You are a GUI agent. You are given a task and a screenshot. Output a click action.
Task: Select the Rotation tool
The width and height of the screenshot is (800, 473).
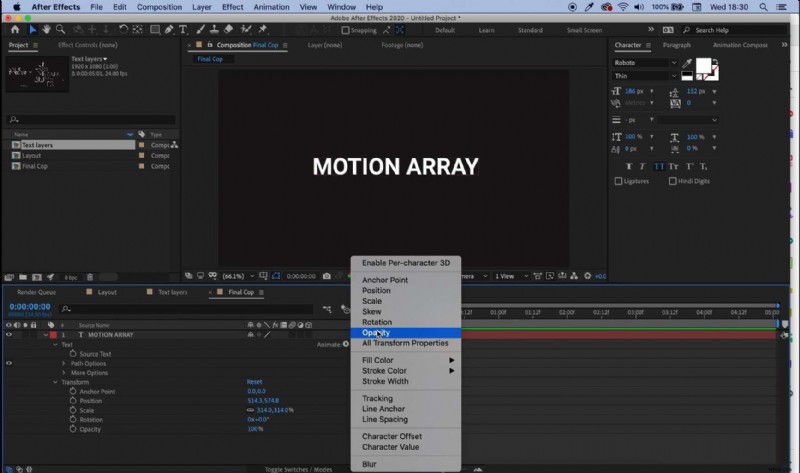123,30
